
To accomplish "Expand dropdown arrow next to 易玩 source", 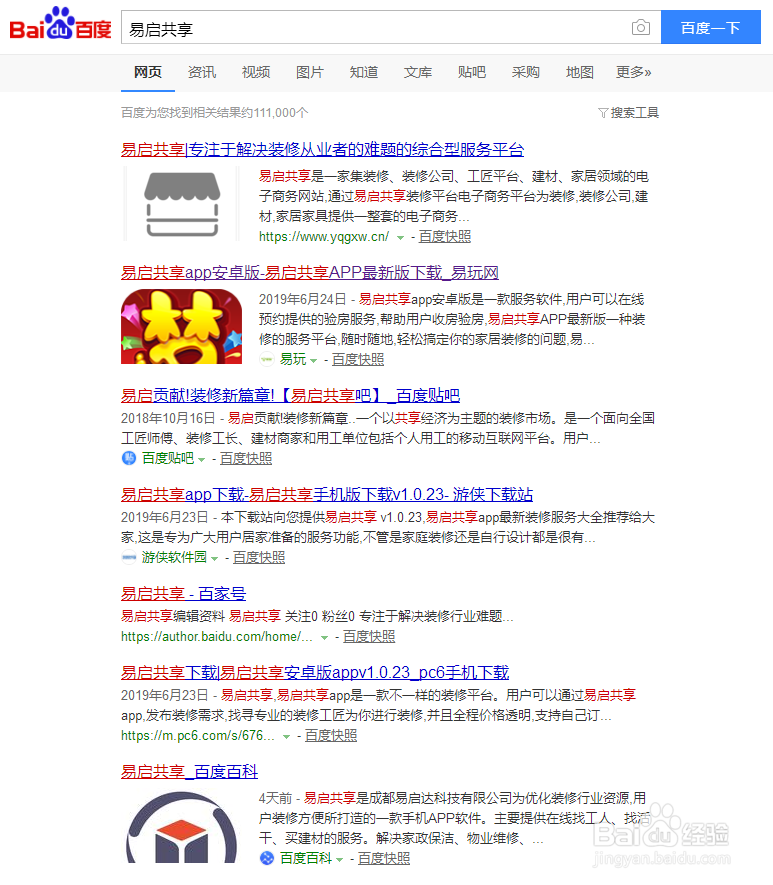I will (x=314, y=361).
